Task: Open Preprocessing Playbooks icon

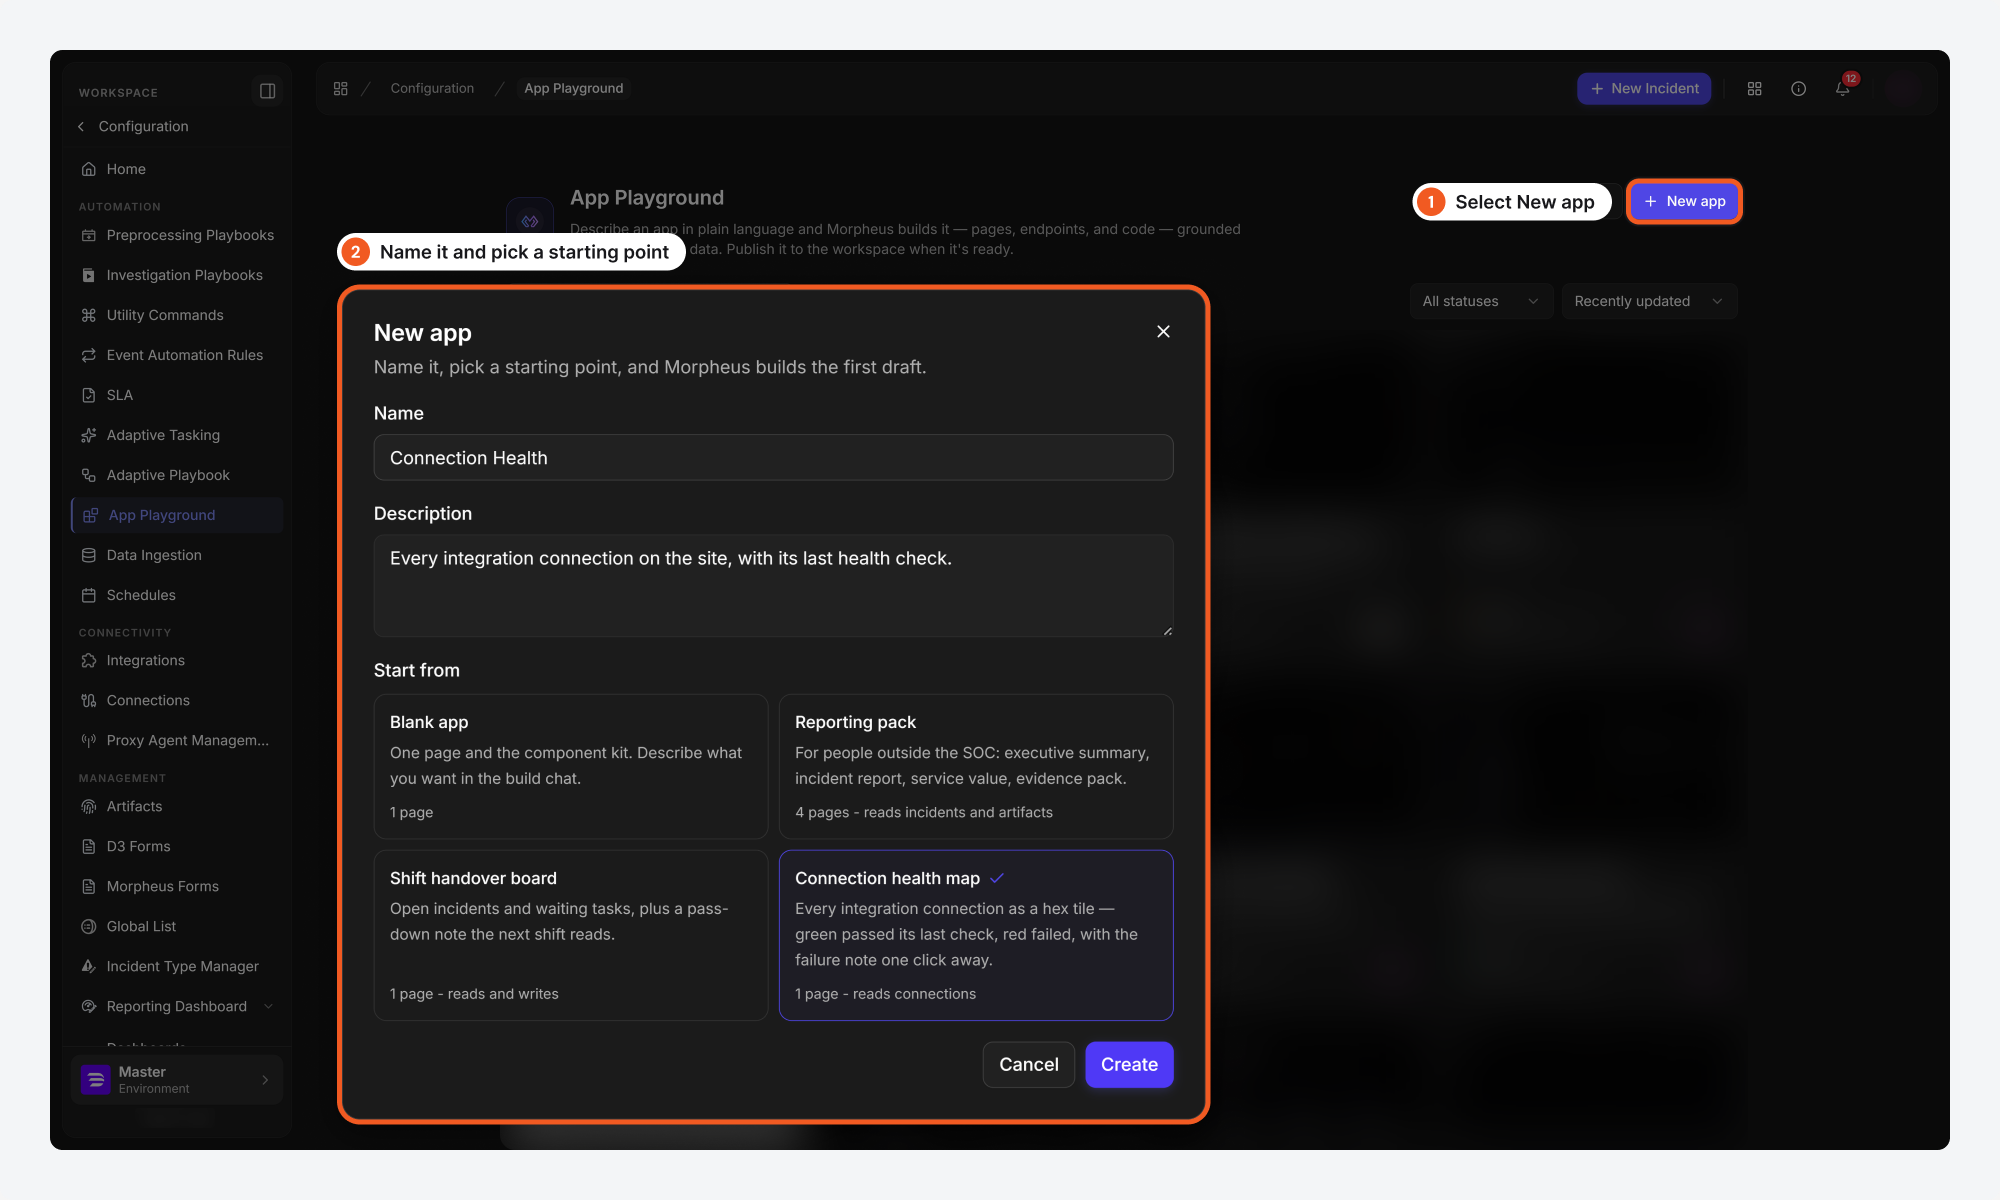Action: tap(89, 235)
